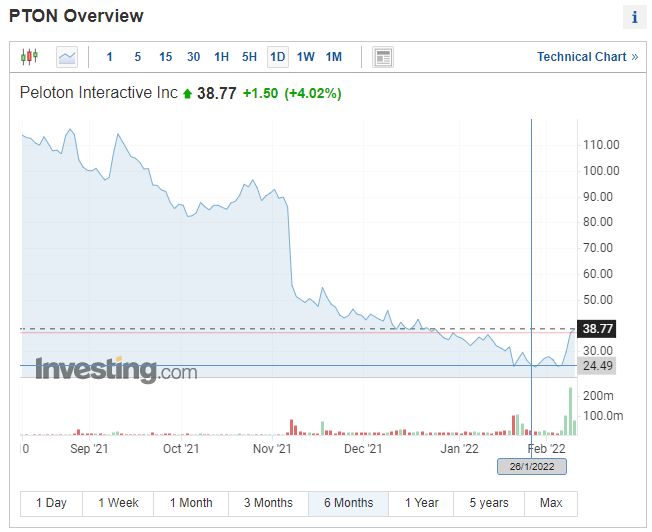The width and height of the screenshot is (652, 532).
Task: Click the (+4.02%) percent change
Action: (x=313, y=93)
